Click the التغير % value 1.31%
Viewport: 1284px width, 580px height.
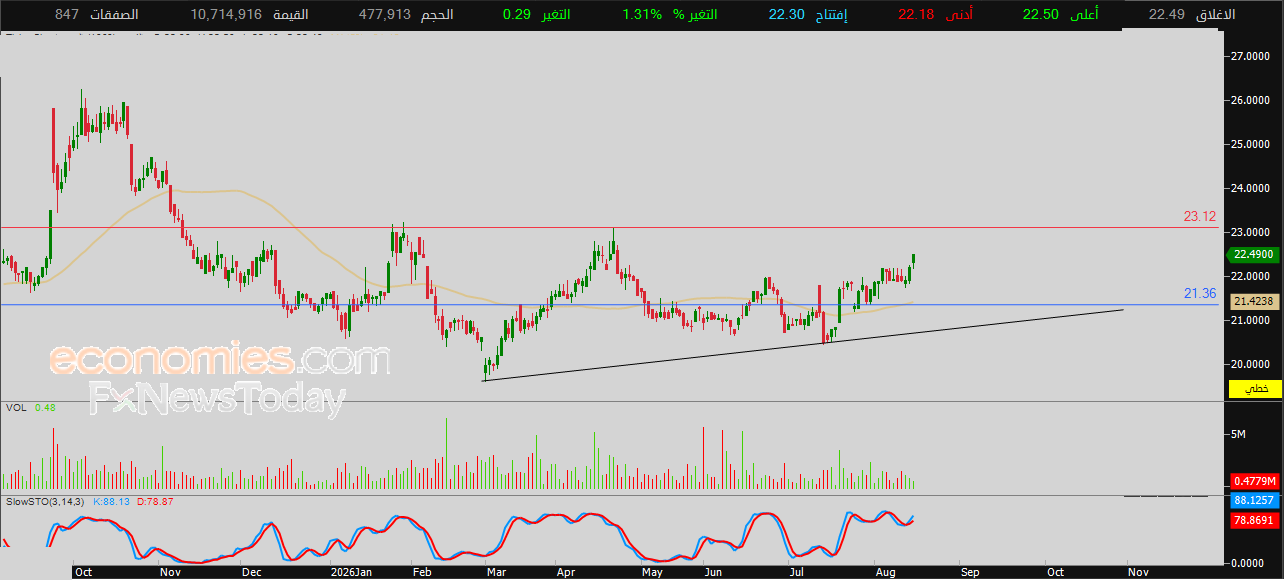coord(642,15)
